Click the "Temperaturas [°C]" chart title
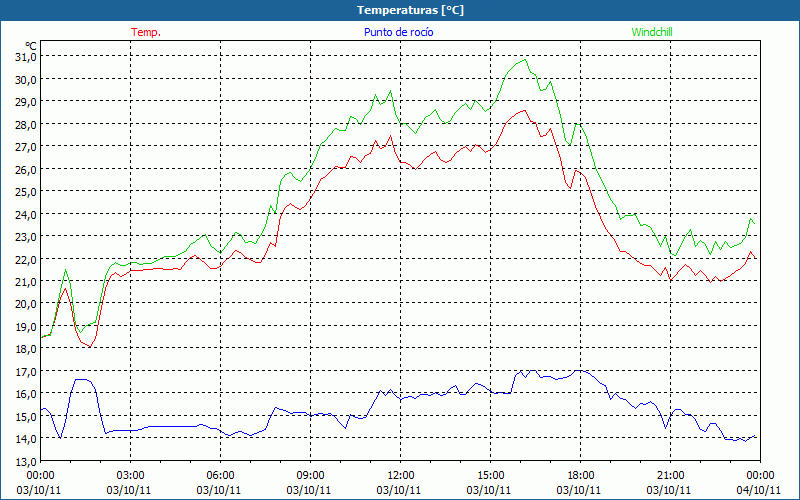 click(x=410, y=10)
